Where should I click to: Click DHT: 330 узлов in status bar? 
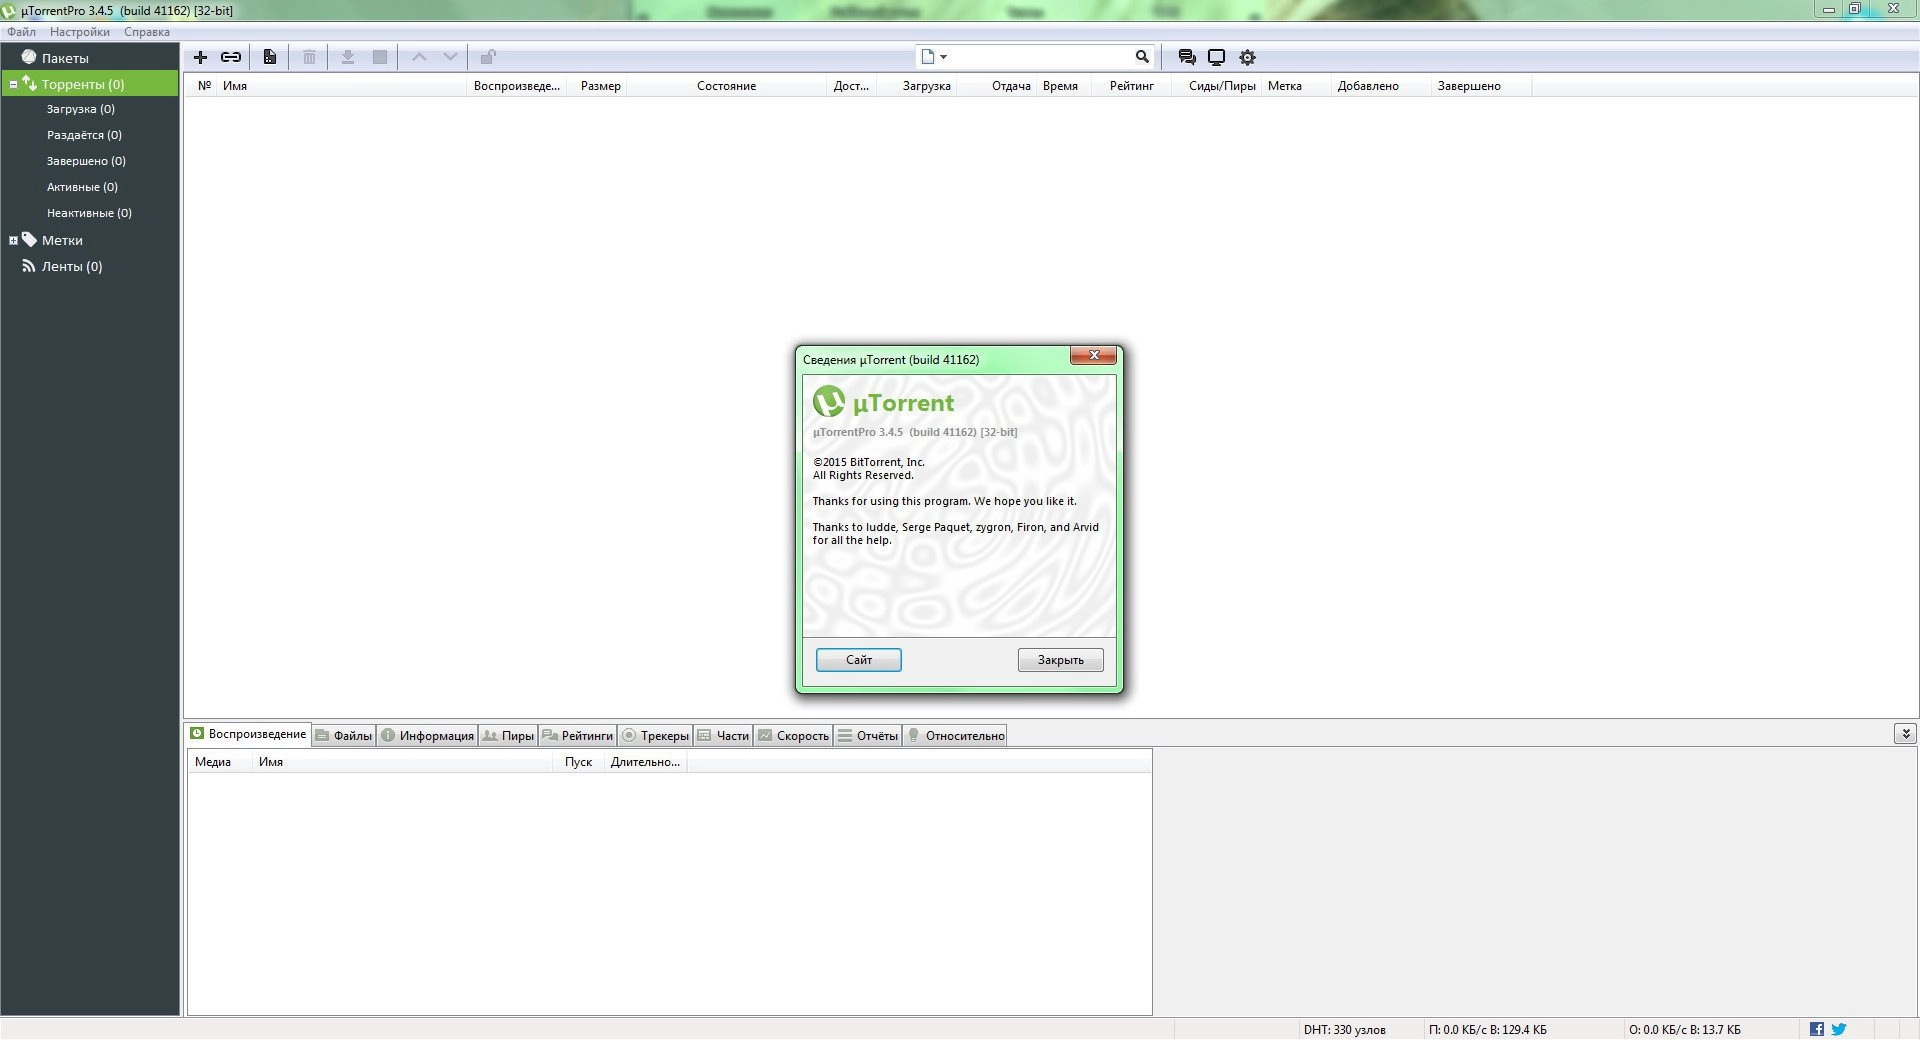(x=1344, y=1029)
